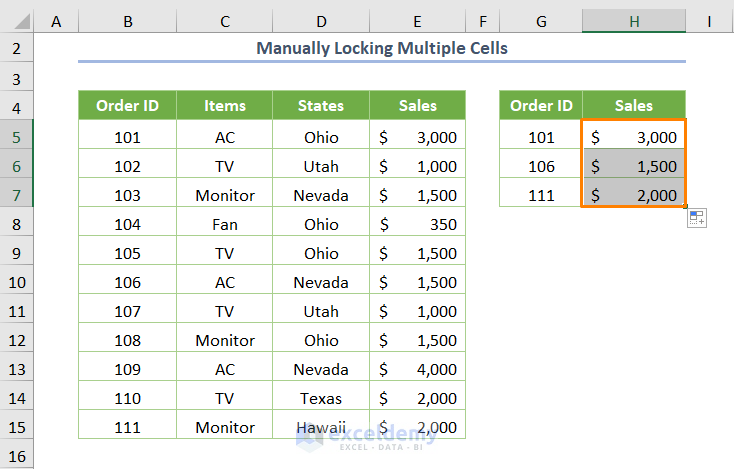734x469 pixels.
Task: Click the title 'Manually Locking Multiple Cells'
Action: click(382, 47)
